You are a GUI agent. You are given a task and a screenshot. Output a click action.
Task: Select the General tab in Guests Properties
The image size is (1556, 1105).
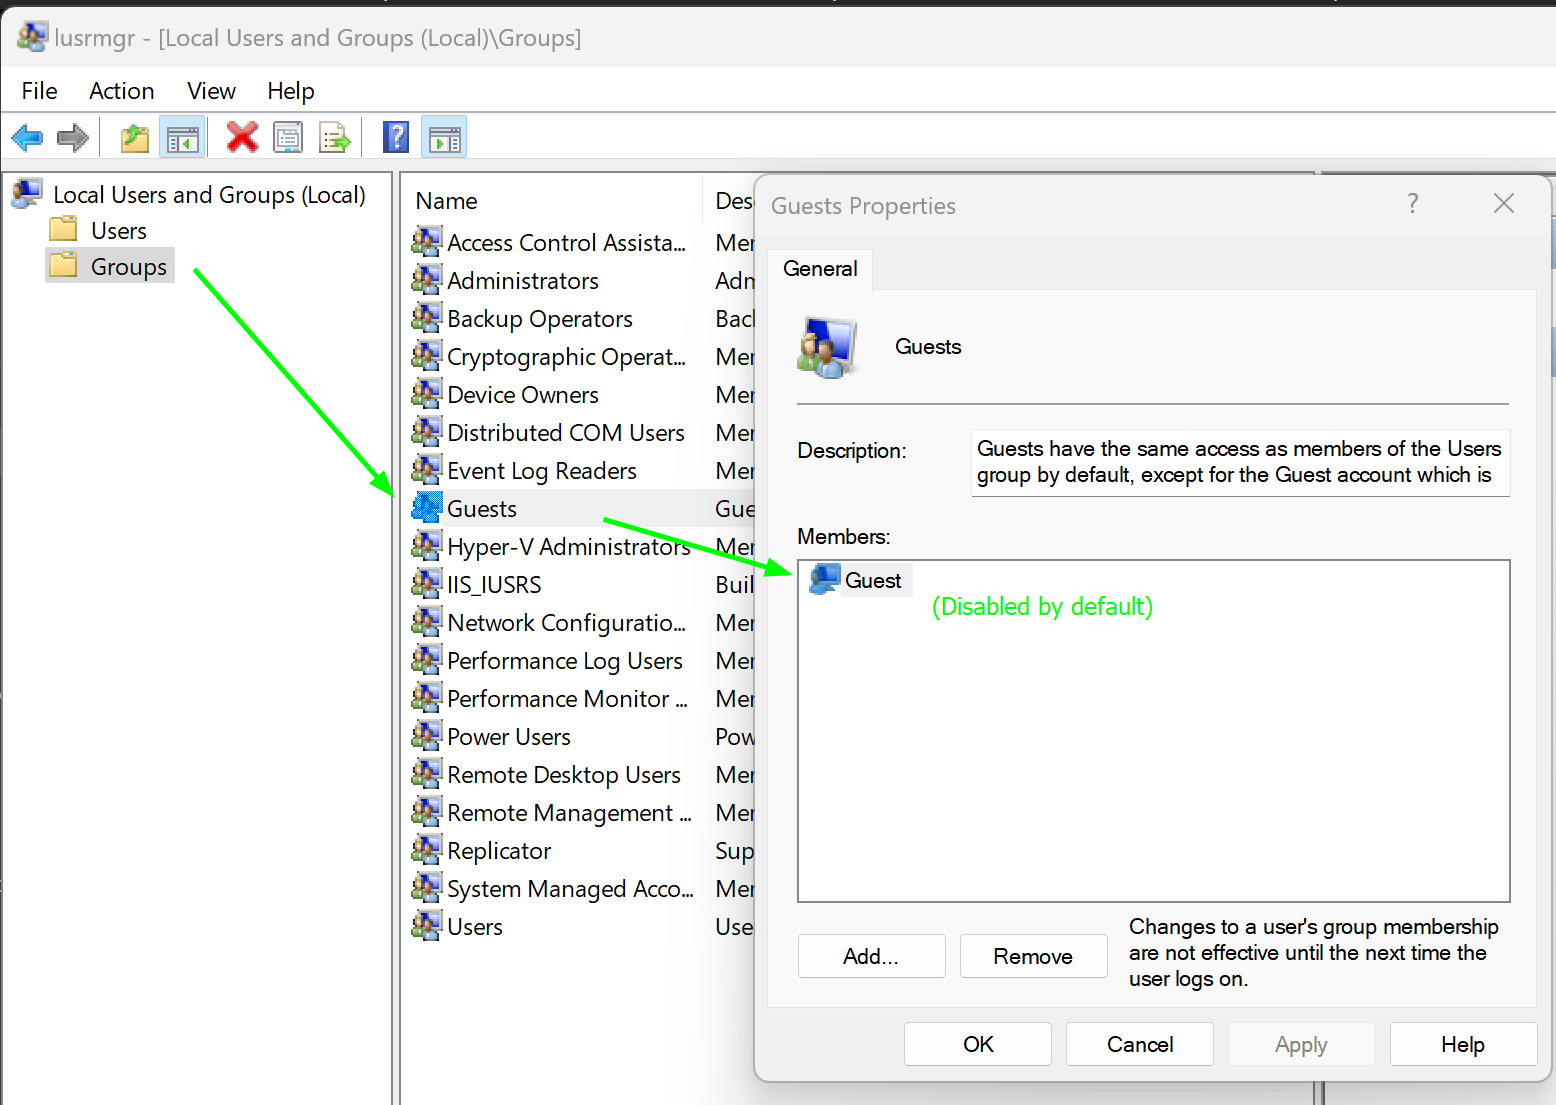[x=820, y=269]
